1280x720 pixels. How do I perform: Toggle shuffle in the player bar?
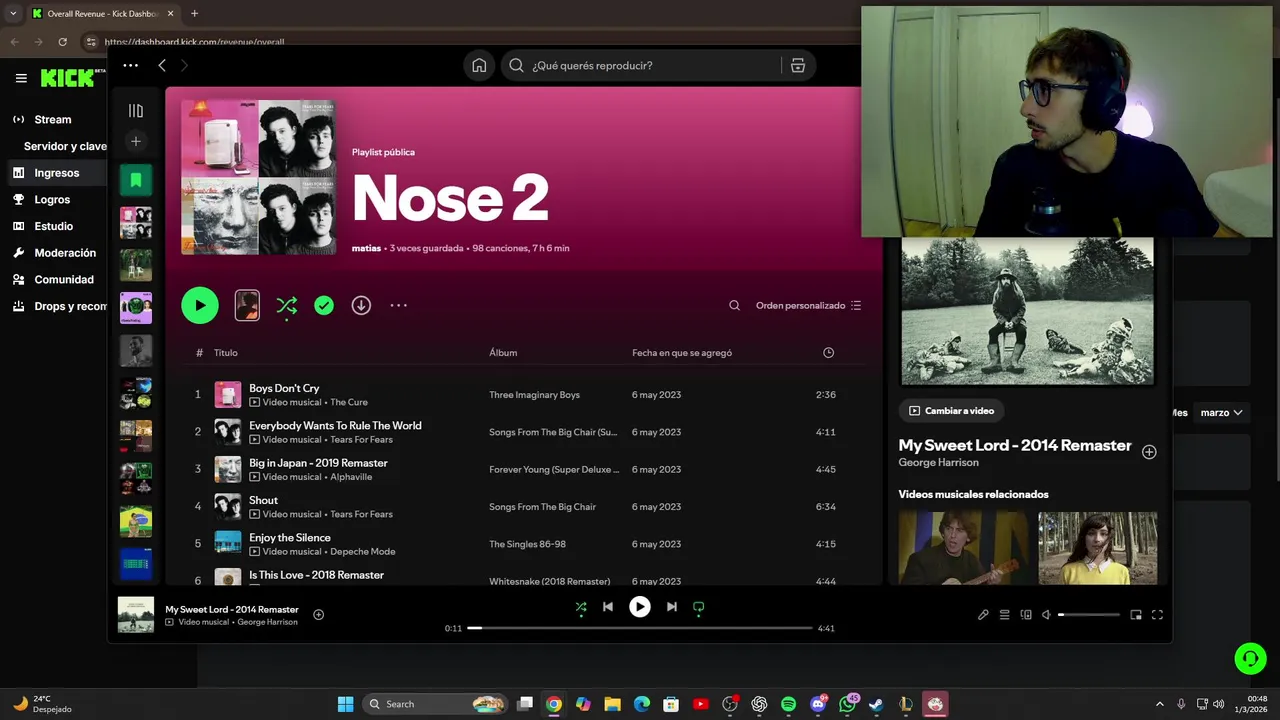[x=581, y=606]
